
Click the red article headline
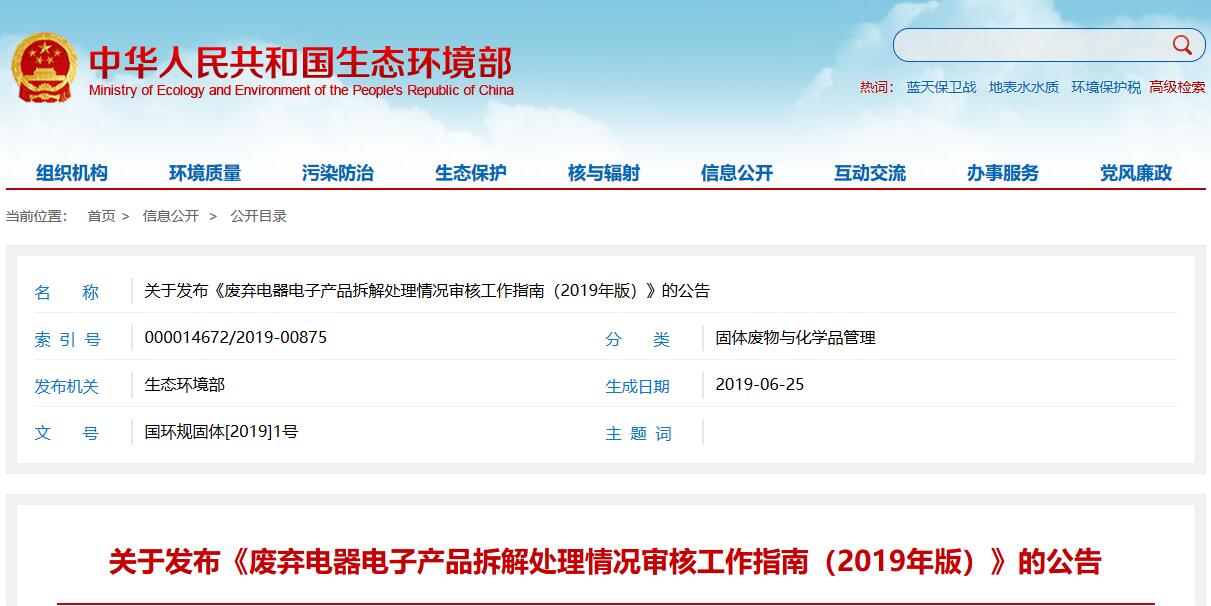pyautogui.click(x=605, y=562)
